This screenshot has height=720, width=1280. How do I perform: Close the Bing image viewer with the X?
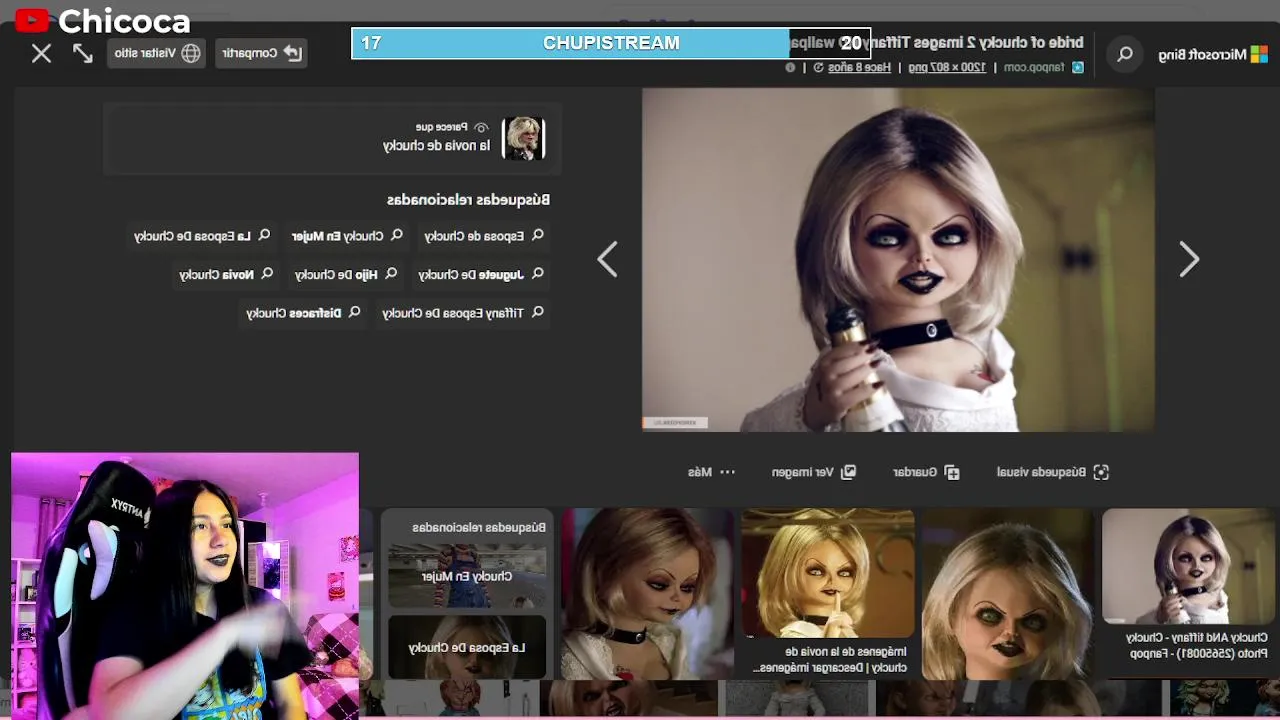coord(41,54)
